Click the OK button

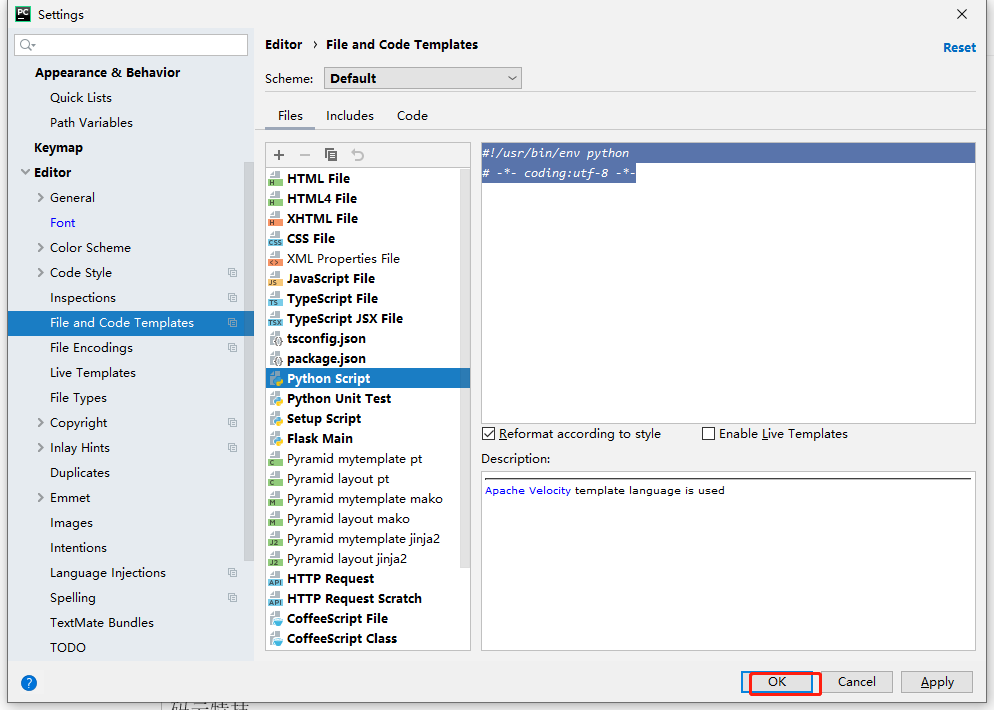(777, 682)
